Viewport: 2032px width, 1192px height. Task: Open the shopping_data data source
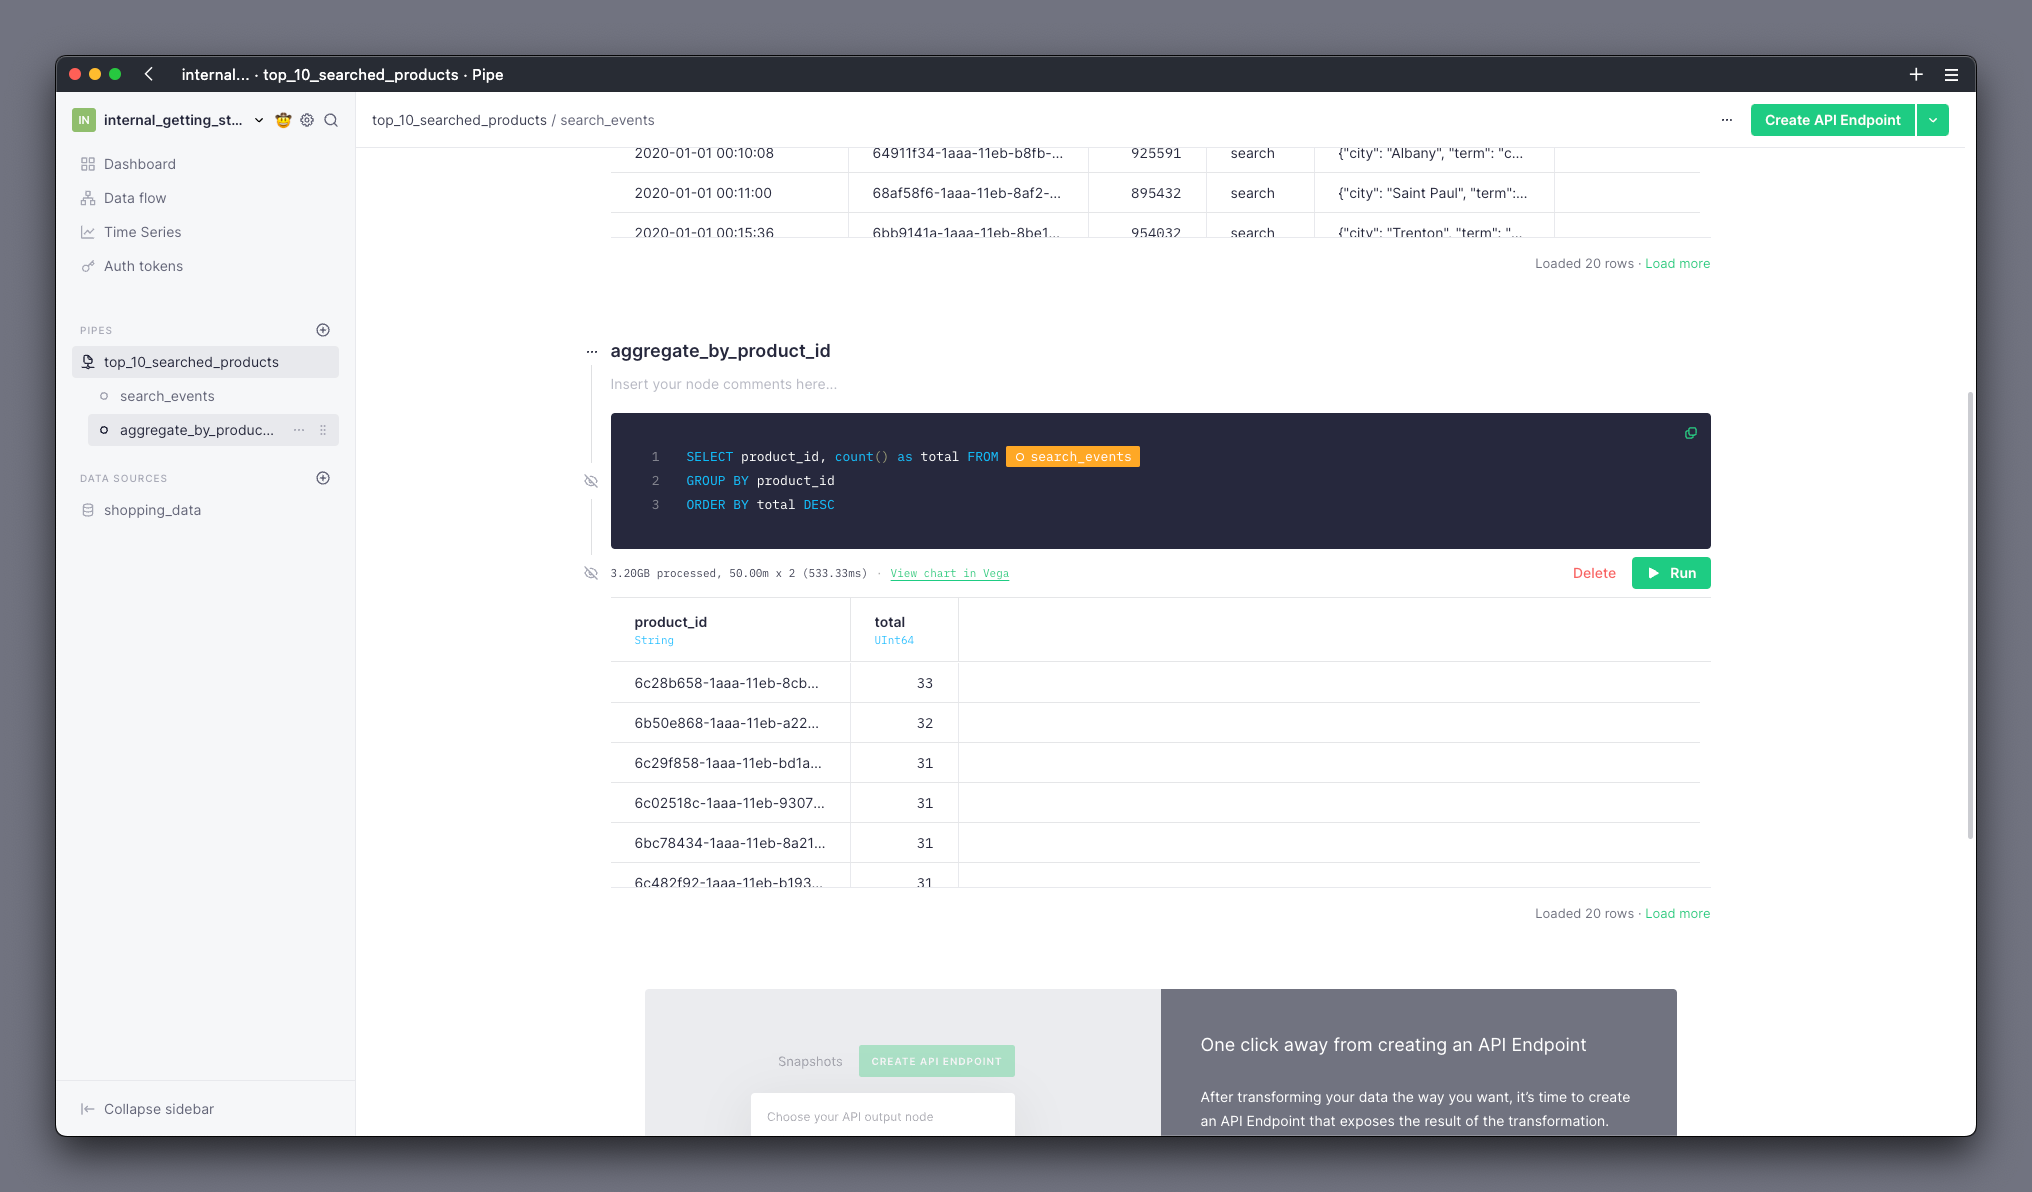pyautogui.click(x=152, y=510)
